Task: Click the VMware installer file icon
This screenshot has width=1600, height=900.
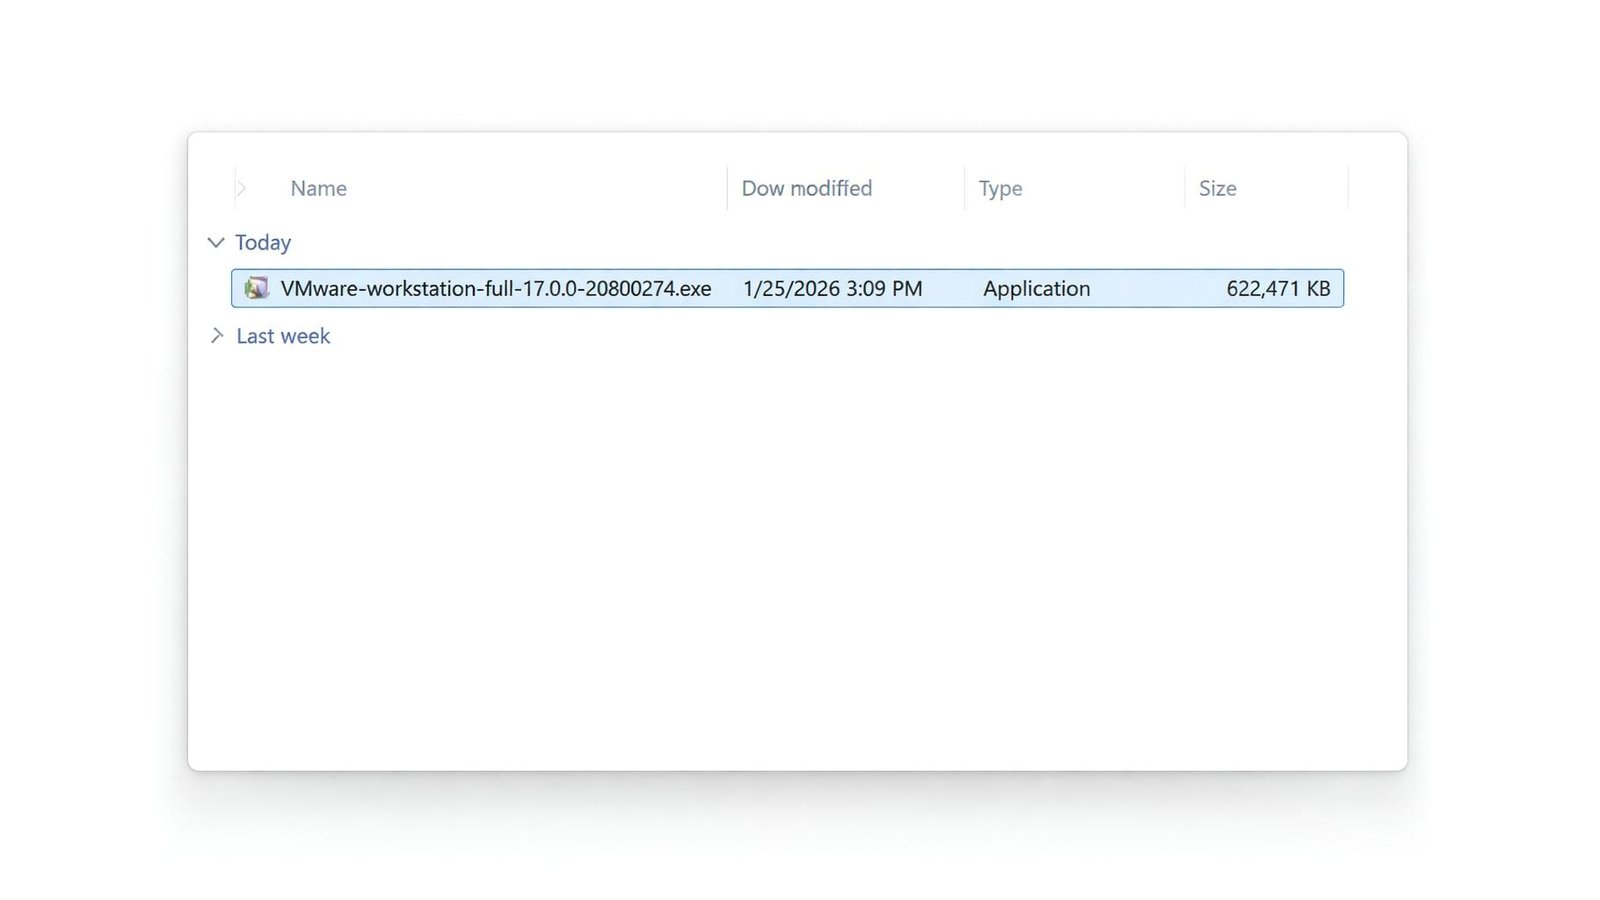Action: (x=257, y=288)
